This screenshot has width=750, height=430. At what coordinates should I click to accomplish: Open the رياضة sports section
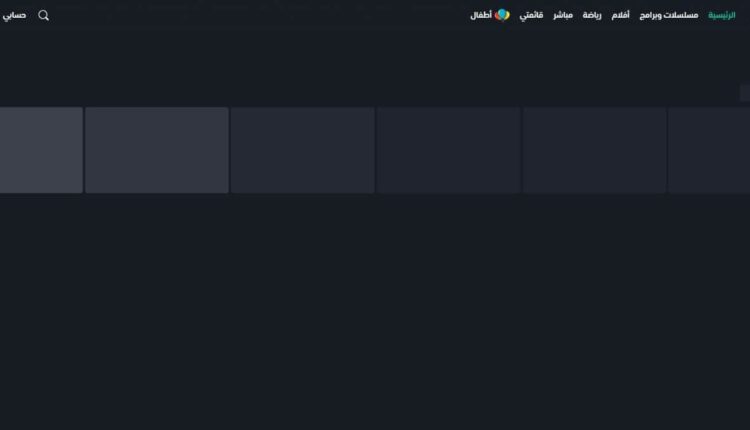tap(592, 15)
